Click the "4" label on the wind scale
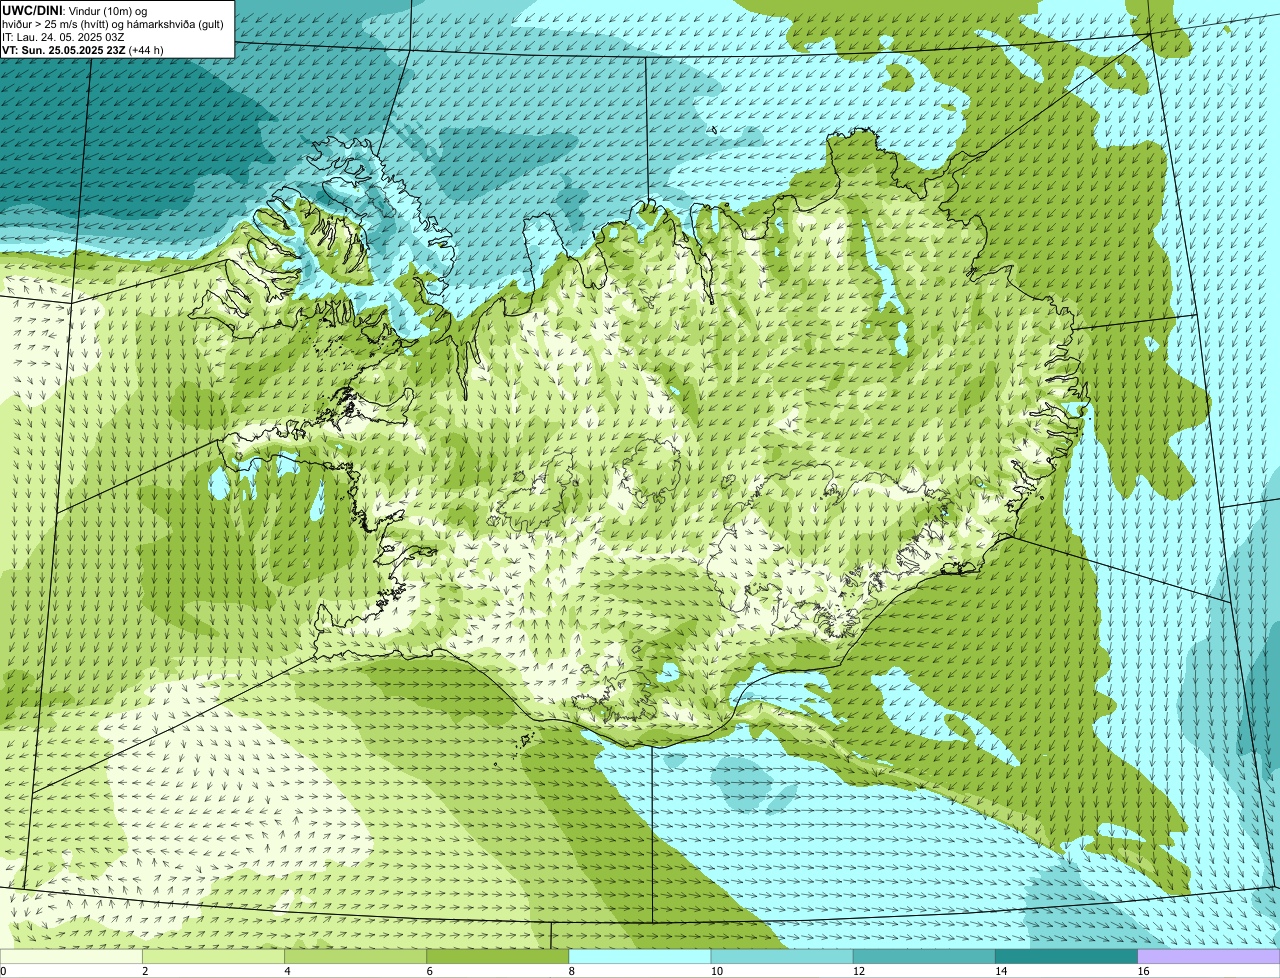Image resolution: width=1280 pixels, height=978 pixels. 287,971
